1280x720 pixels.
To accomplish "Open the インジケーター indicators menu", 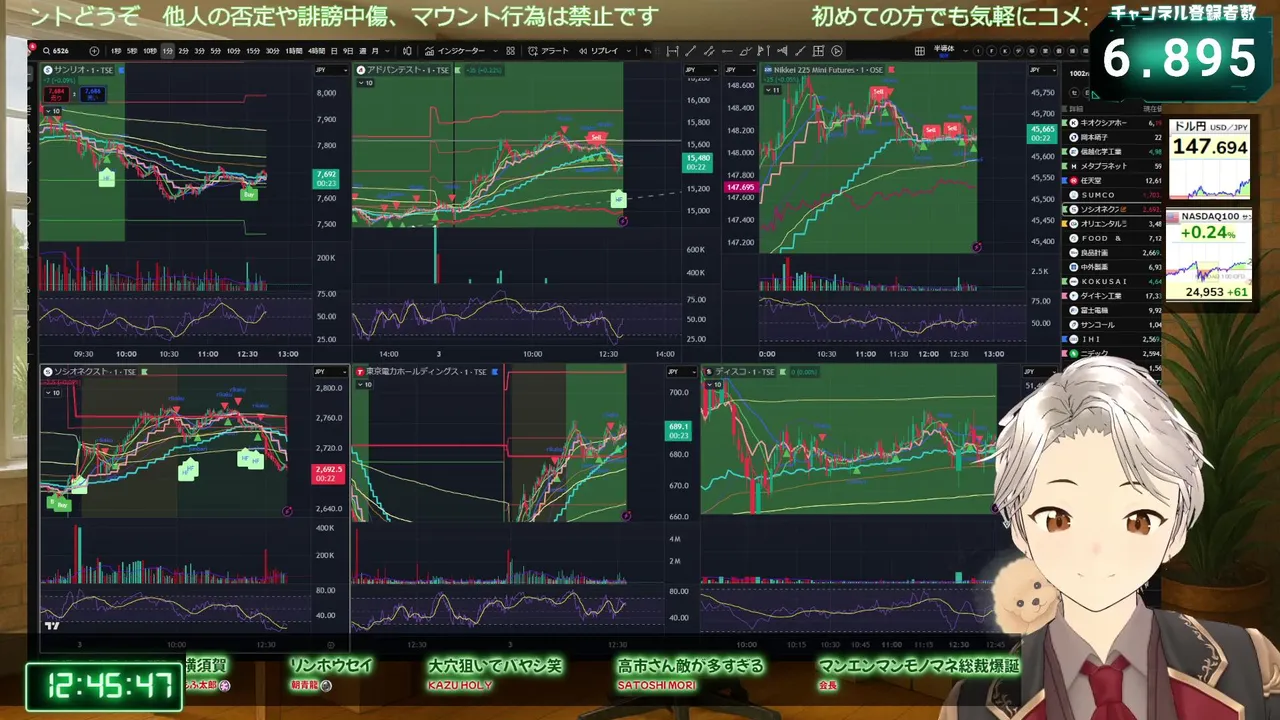I will 454,51.
